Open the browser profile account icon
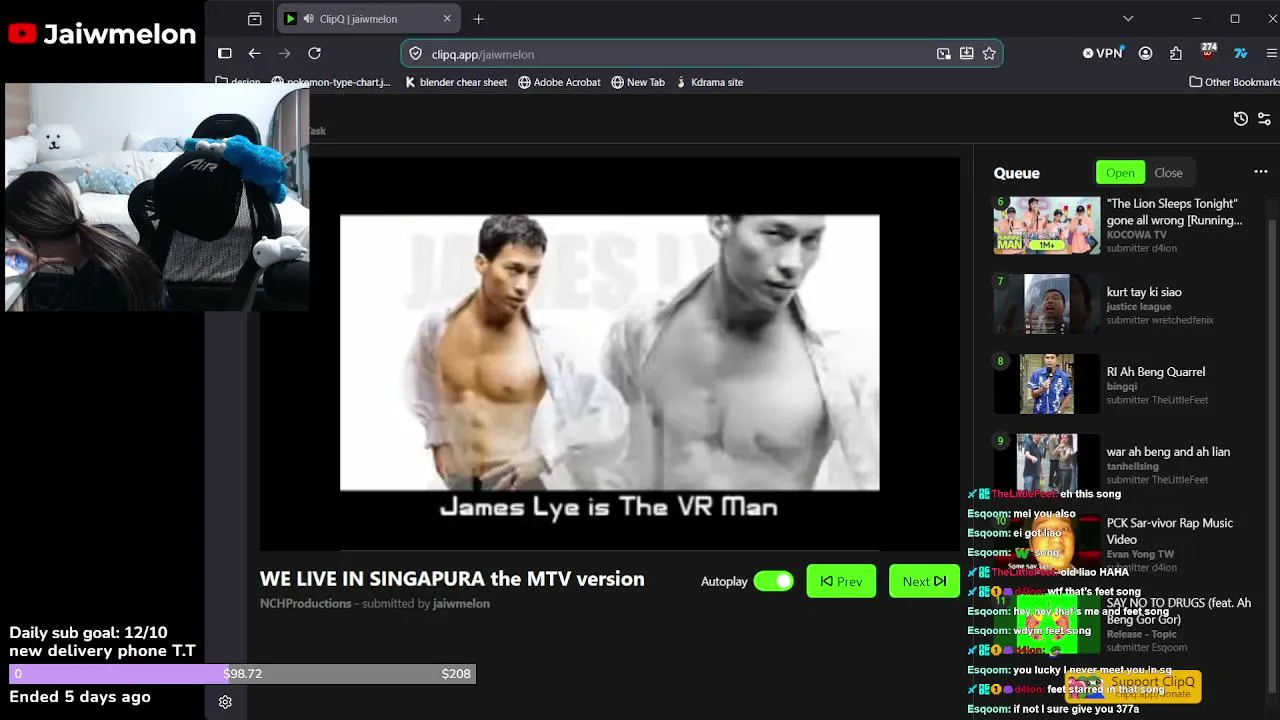Viewport: 1280px width, 720px height. [x=1146, y=54]
